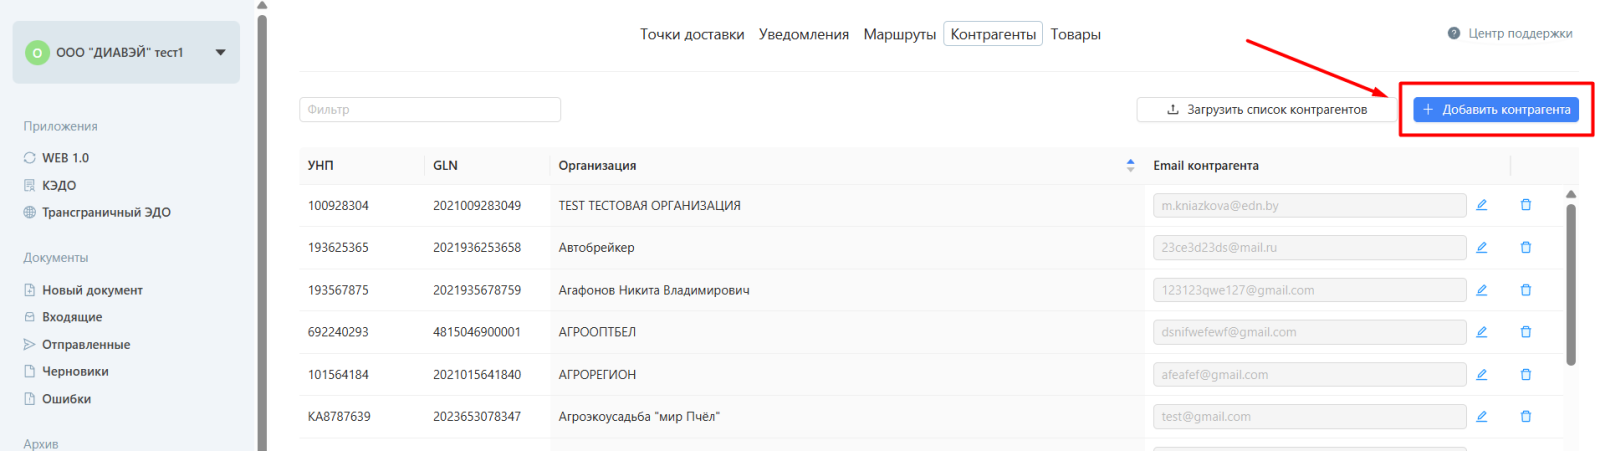
Task: Click edit pencil for TEST ТЕСТОВАЯ ОРГАНИЗАЦИЯ row
Action: point(1481,205)
